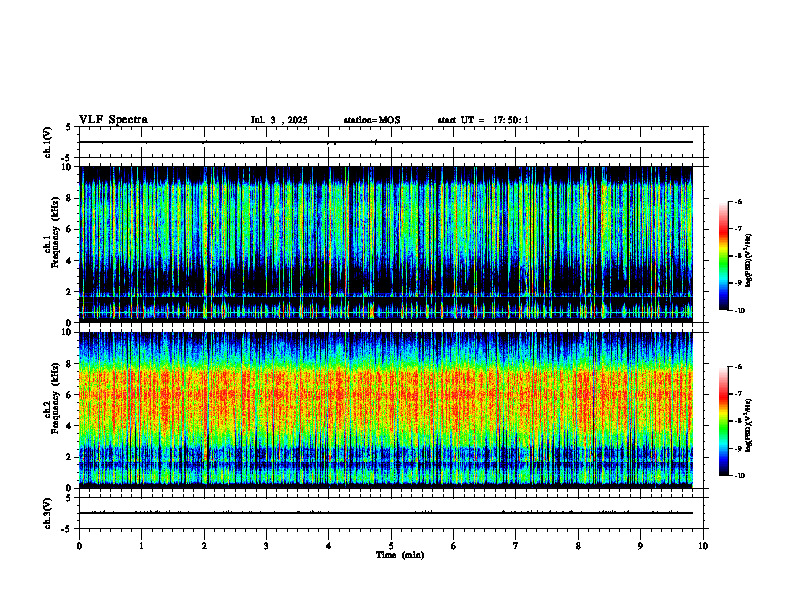Click the time axis tick label 7

tap(516, 546)
